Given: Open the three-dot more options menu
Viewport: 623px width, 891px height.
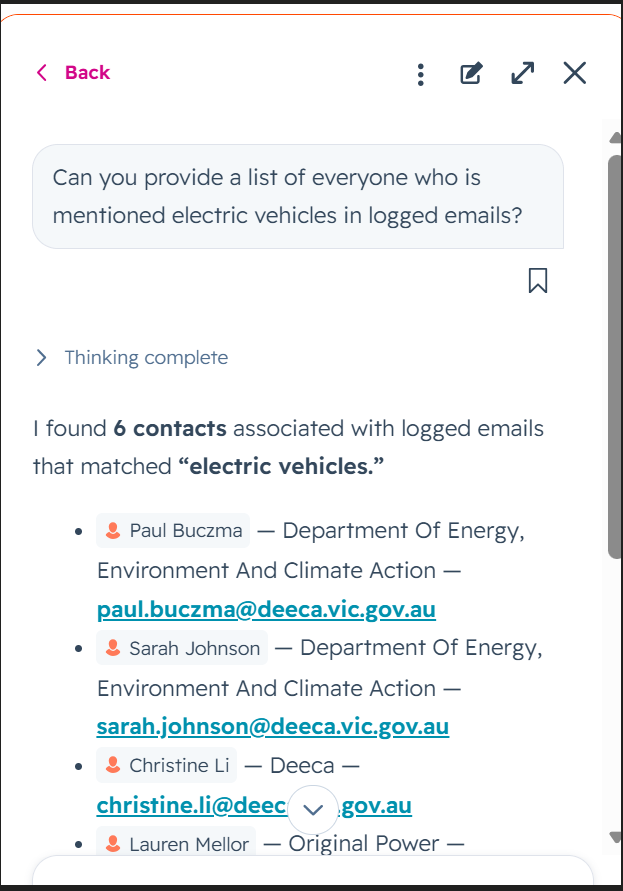Looking at the screenshot, I should pyautogui.click(x=421, y=74).
